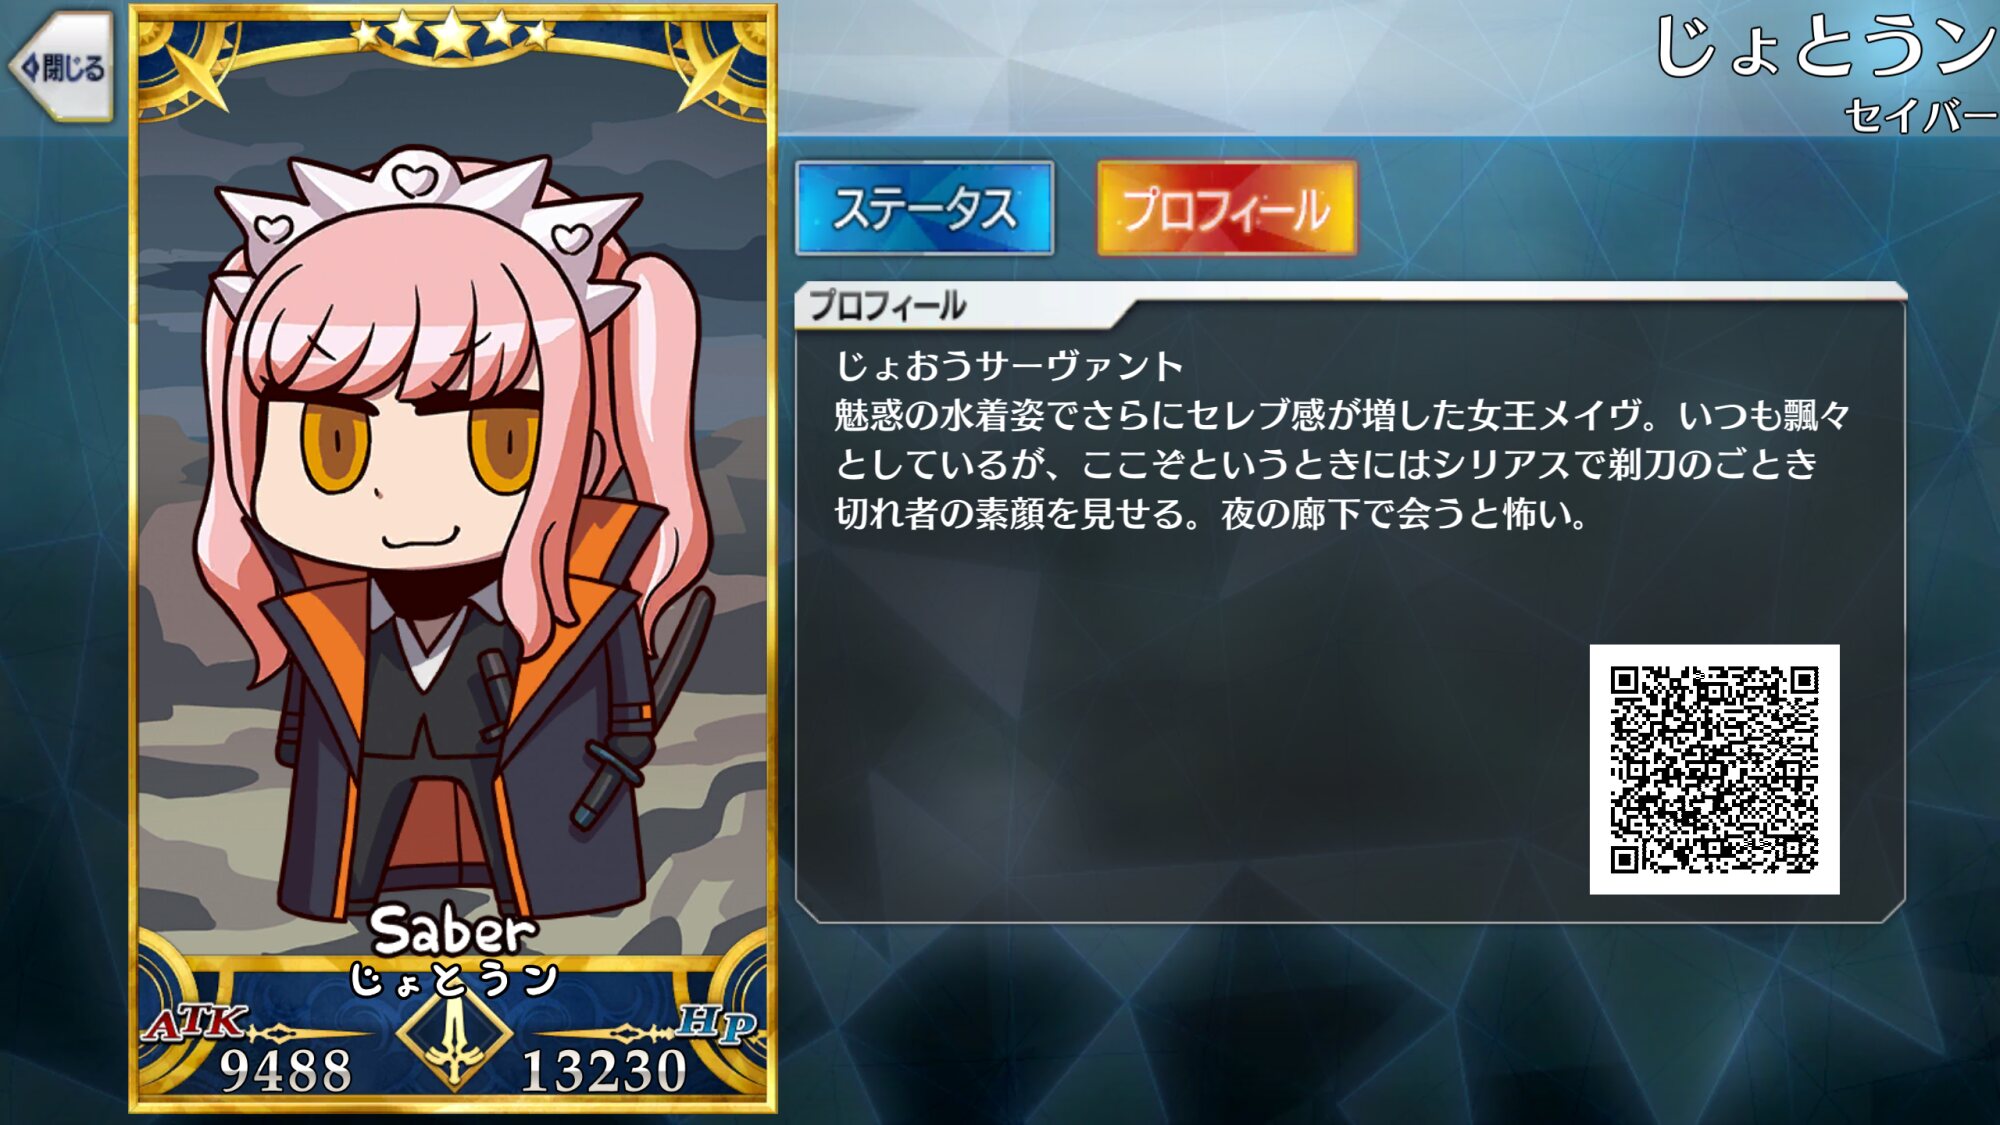Viewport: 2000px width, 1125px height.
Task: Click the QR code image
Action: click(1714, 769)
